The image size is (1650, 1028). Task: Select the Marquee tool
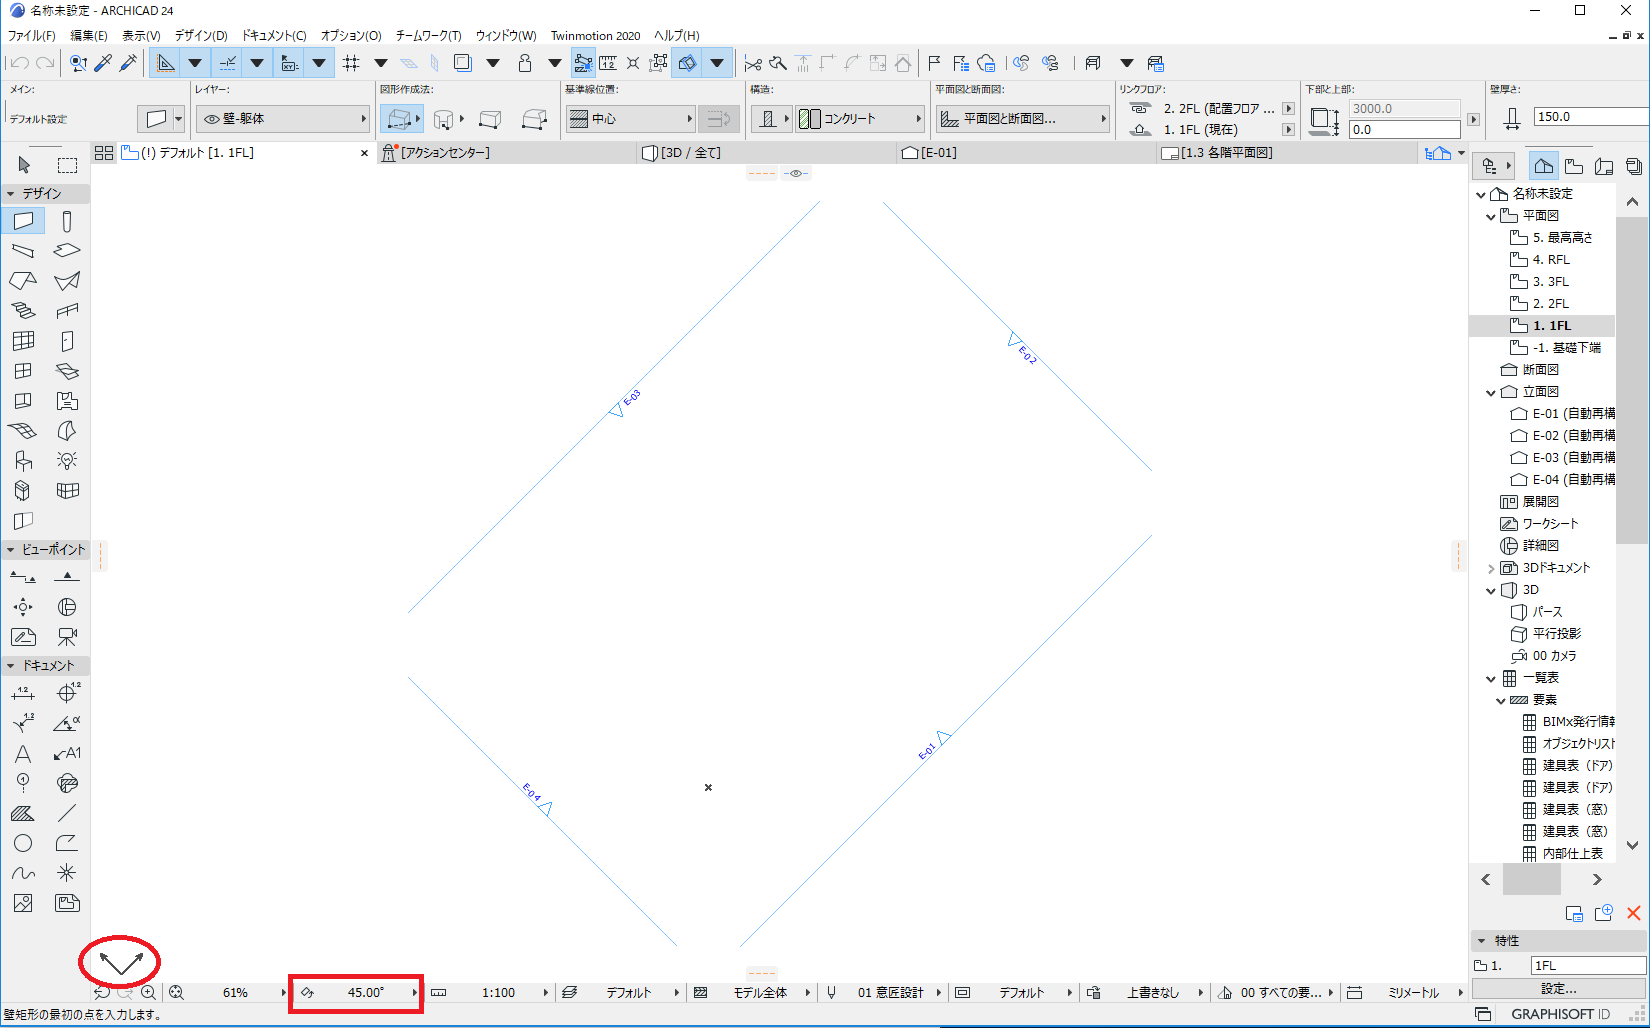click(67, 165)
